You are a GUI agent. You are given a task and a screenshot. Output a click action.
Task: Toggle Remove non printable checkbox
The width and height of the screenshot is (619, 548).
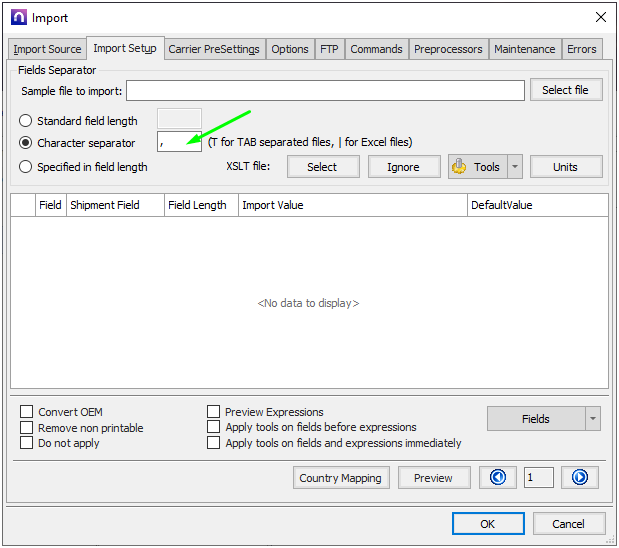pyautogui.click(x=27, y=428)
